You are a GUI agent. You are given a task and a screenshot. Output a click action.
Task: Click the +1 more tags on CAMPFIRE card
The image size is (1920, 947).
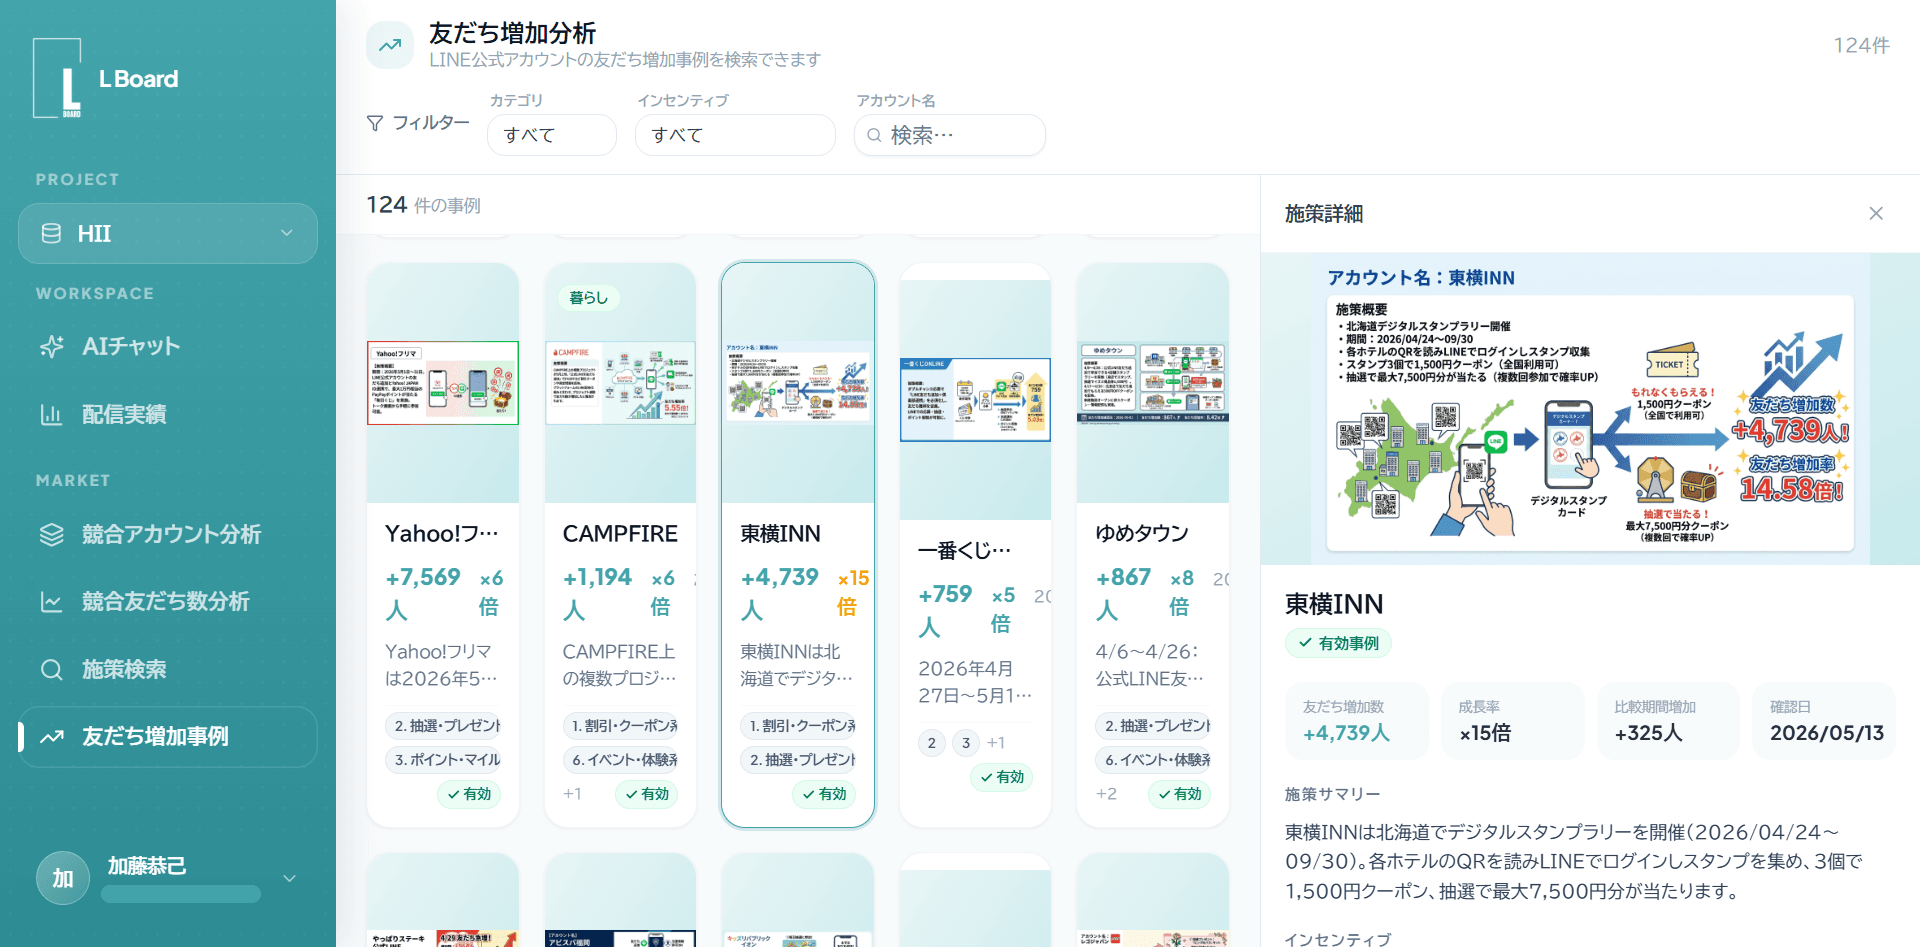click(572, 794)
